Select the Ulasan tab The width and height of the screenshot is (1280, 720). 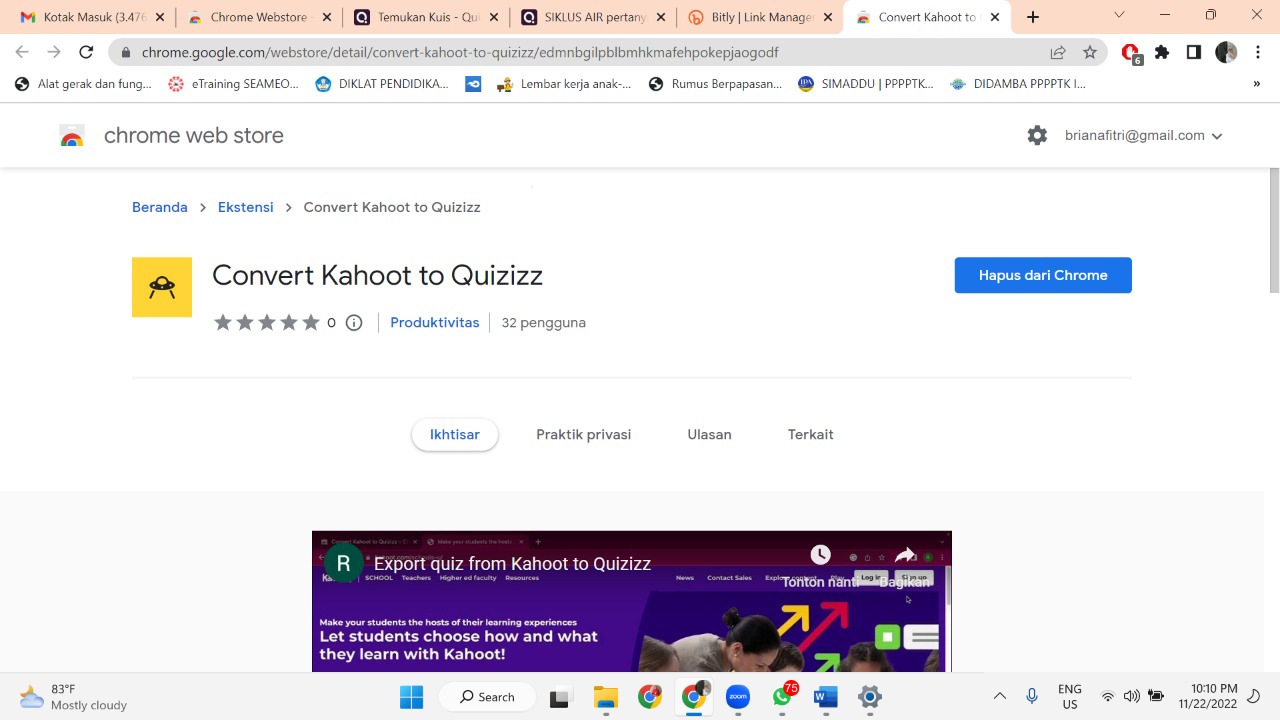[709, 434]
